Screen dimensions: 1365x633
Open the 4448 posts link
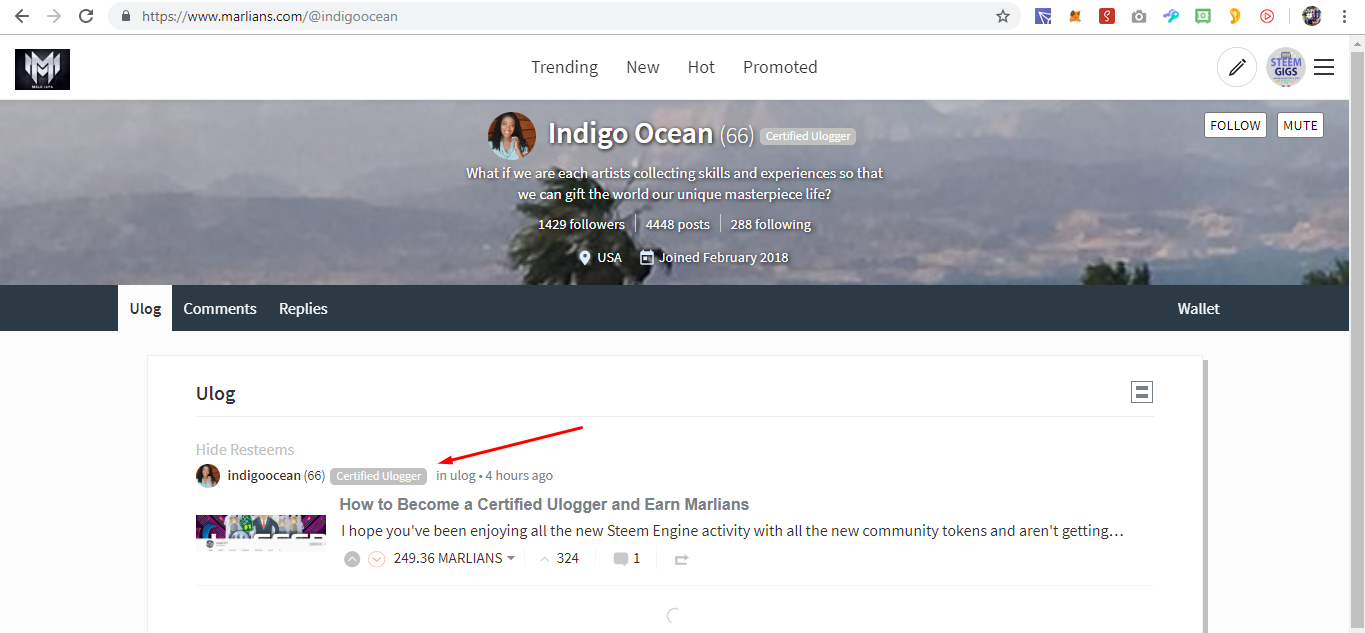pos(677,224)
